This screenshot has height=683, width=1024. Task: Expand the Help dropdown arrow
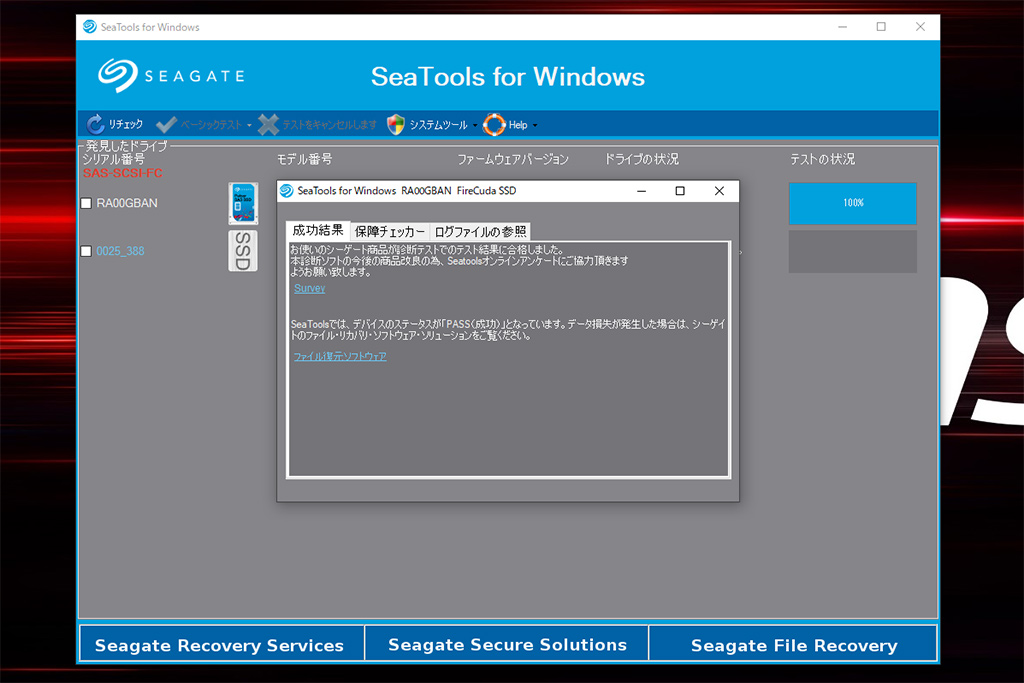535,125
